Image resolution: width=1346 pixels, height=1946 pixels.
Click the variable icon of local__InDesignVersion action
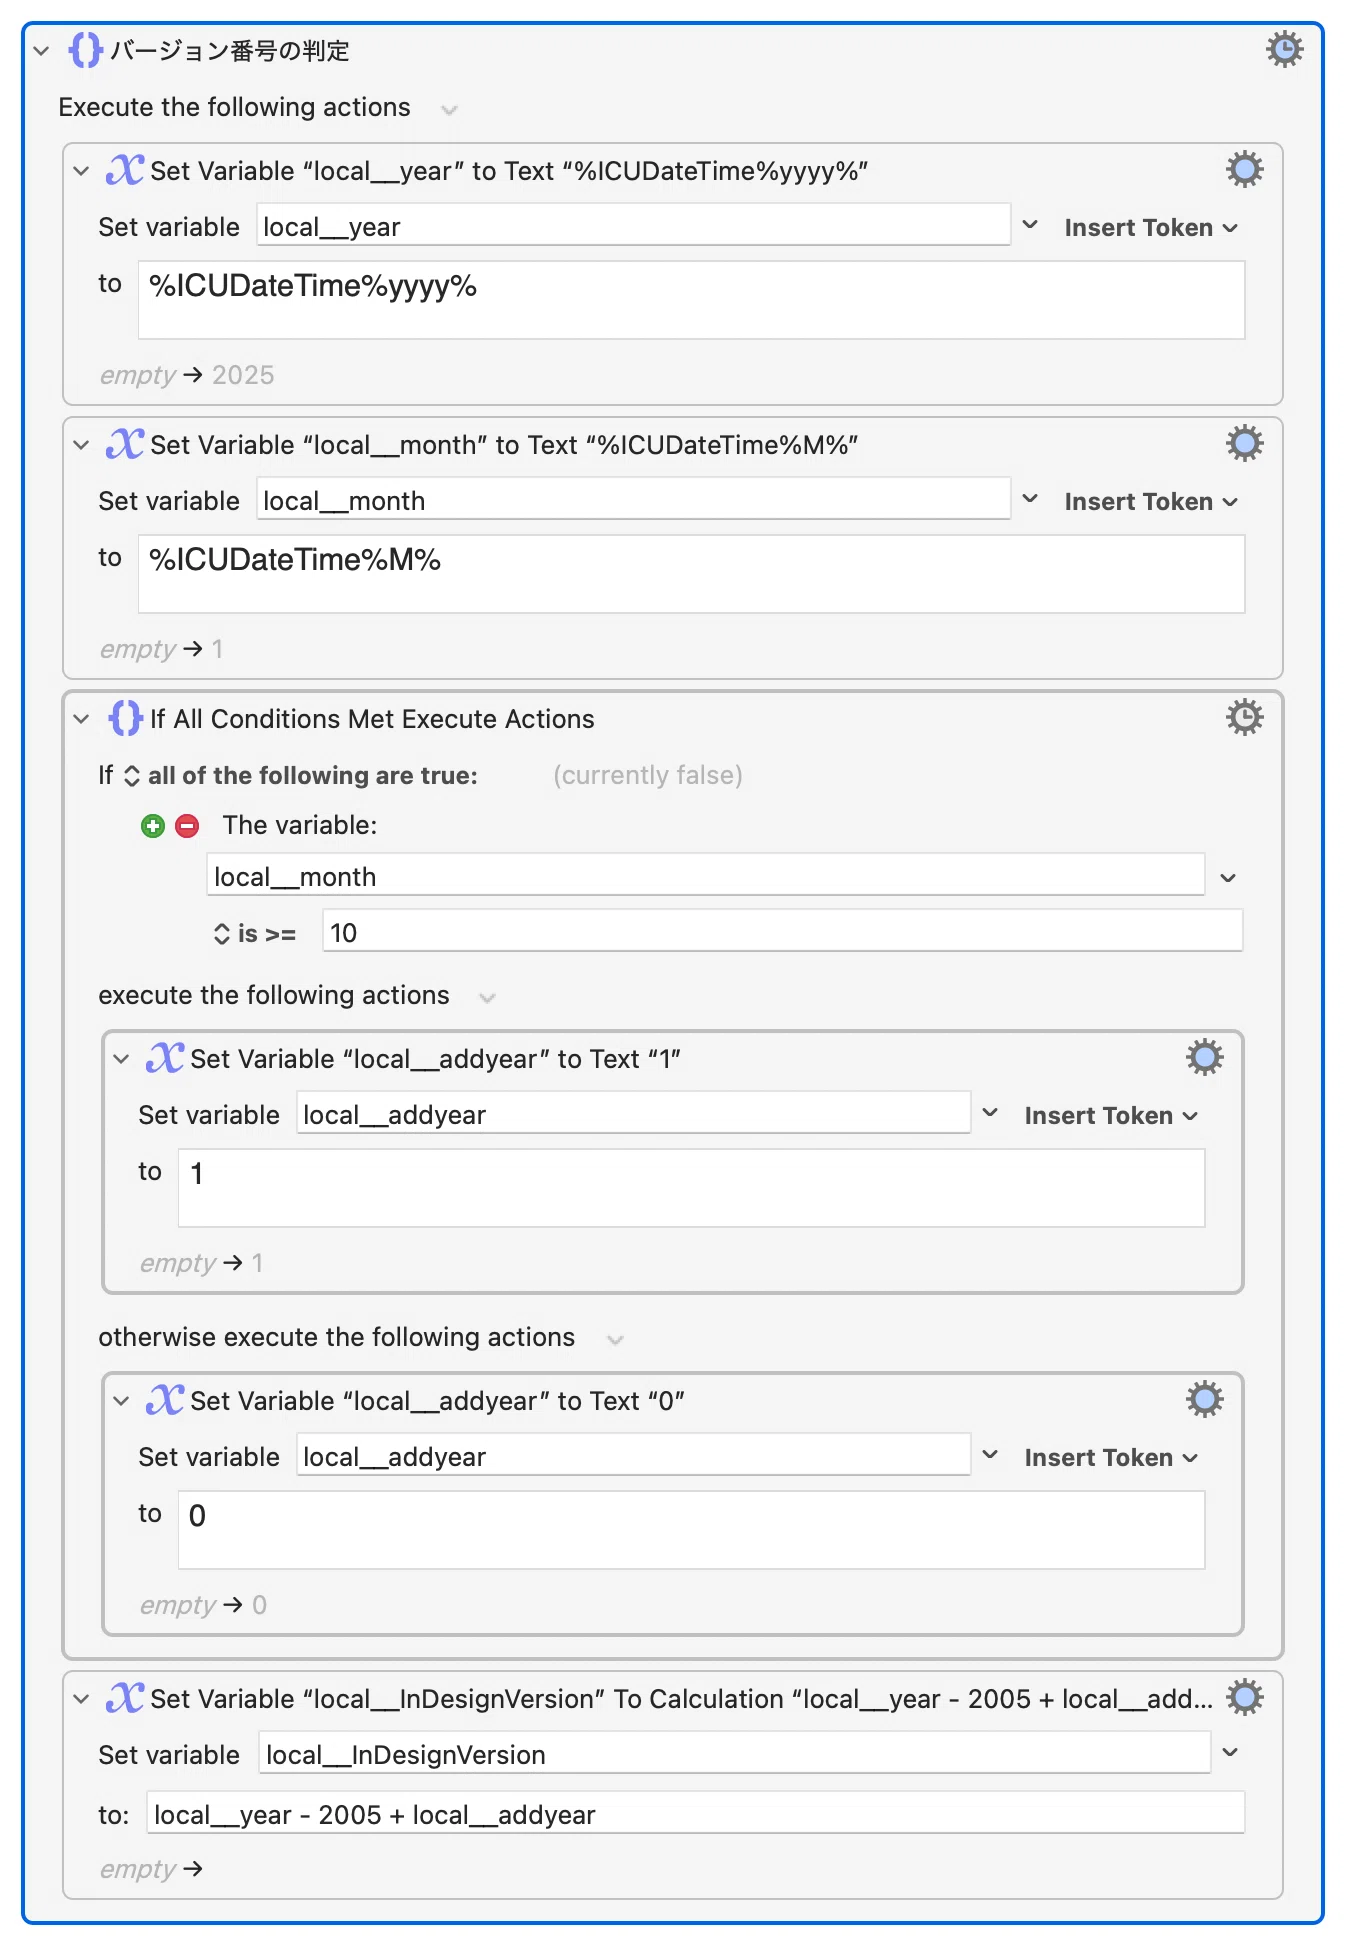pos(125,1698)
